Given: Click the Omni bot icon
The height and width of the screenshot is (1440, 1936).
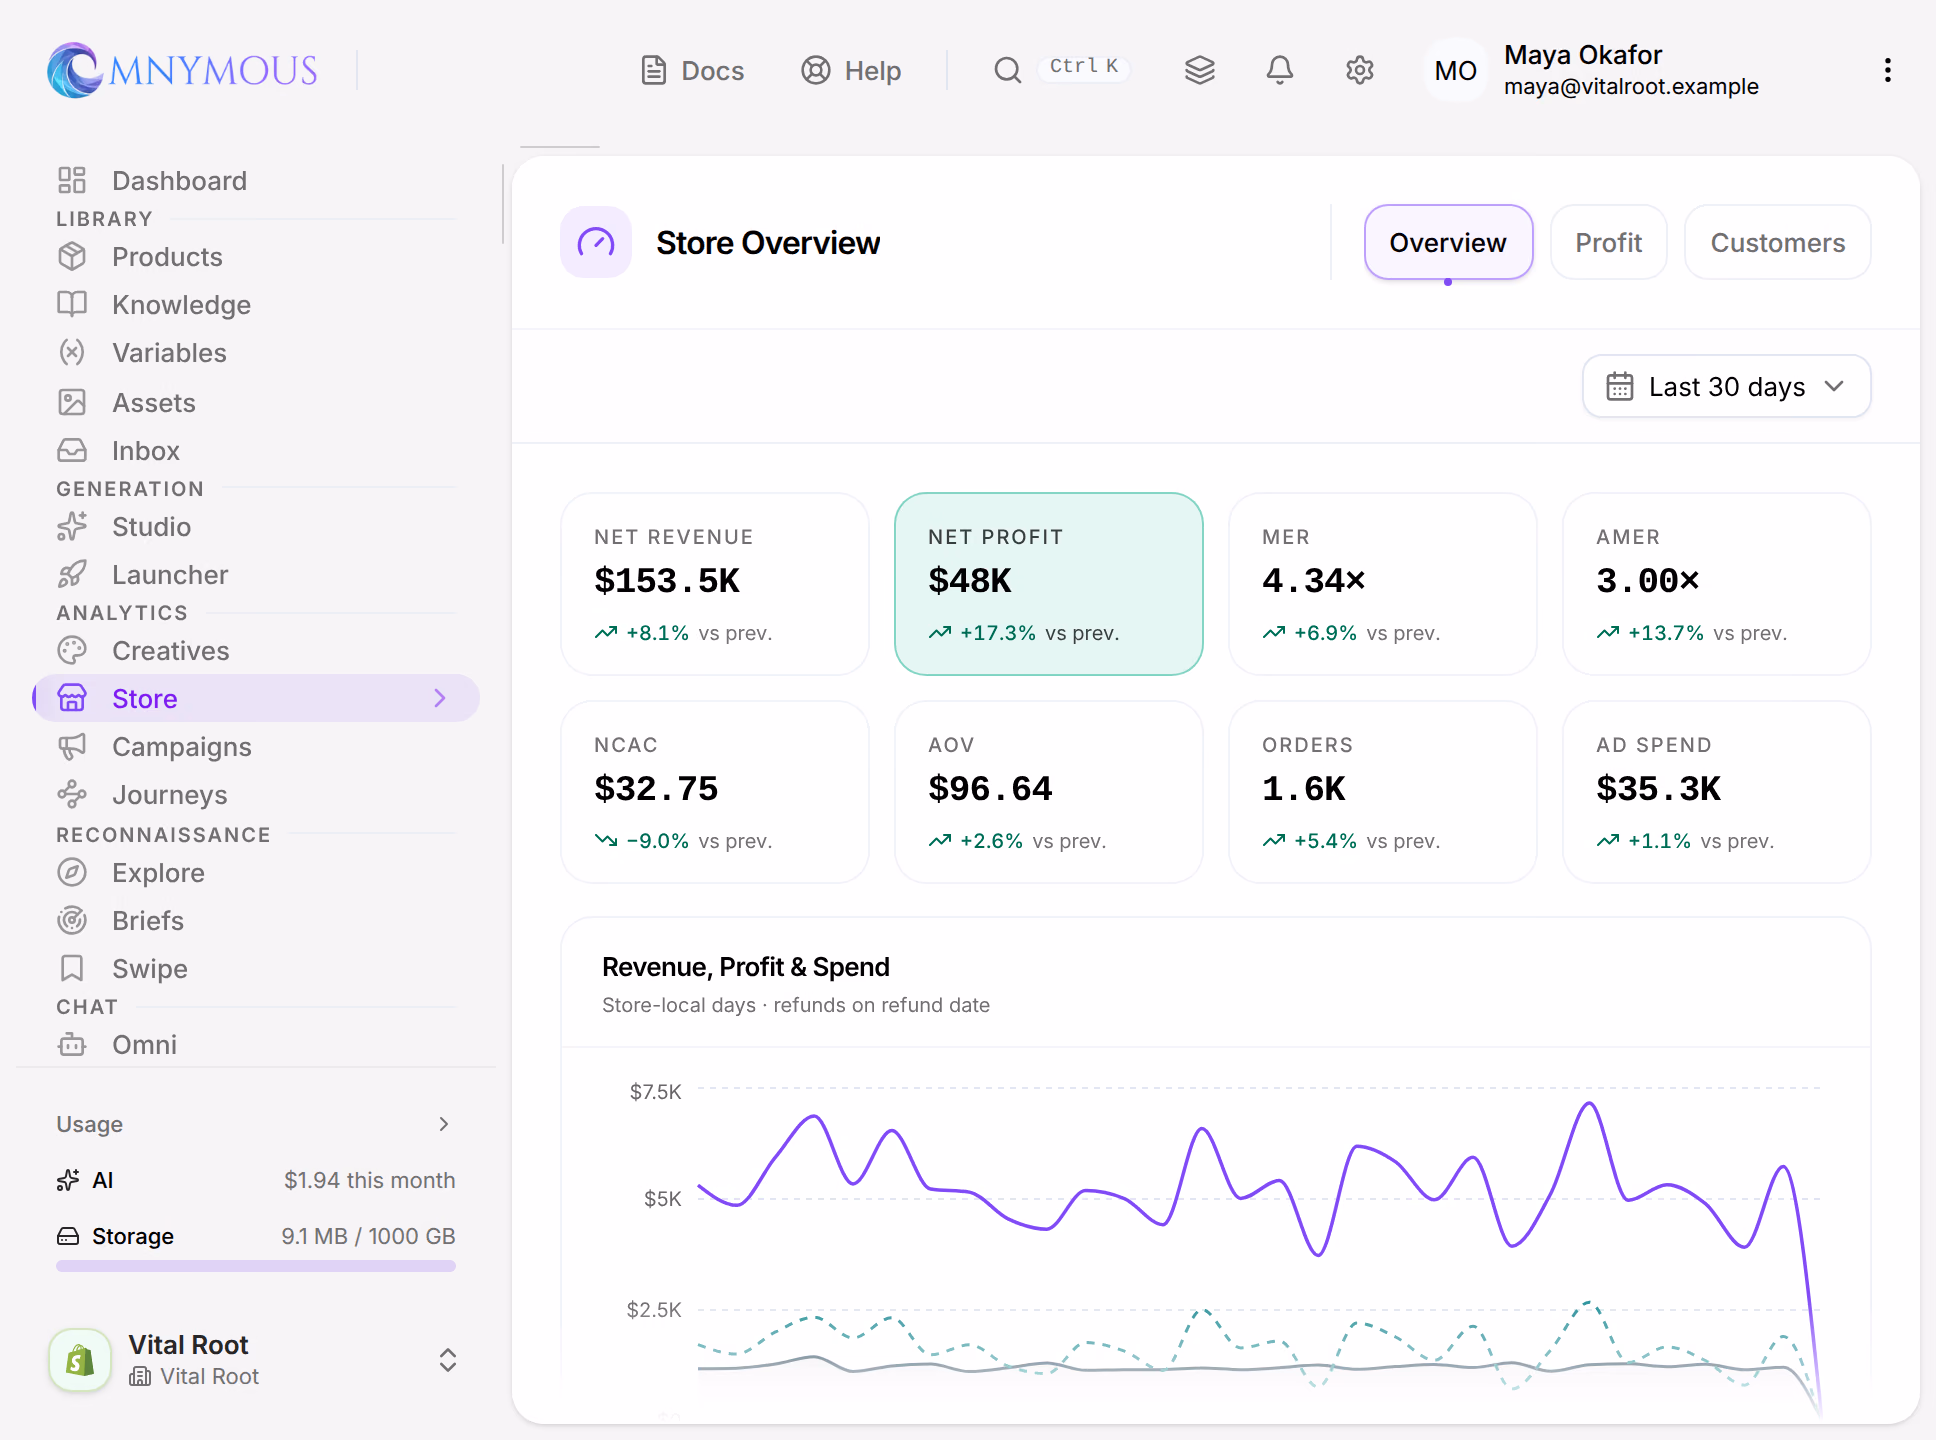Looking at the screenshot, I should coord(72,1044).
